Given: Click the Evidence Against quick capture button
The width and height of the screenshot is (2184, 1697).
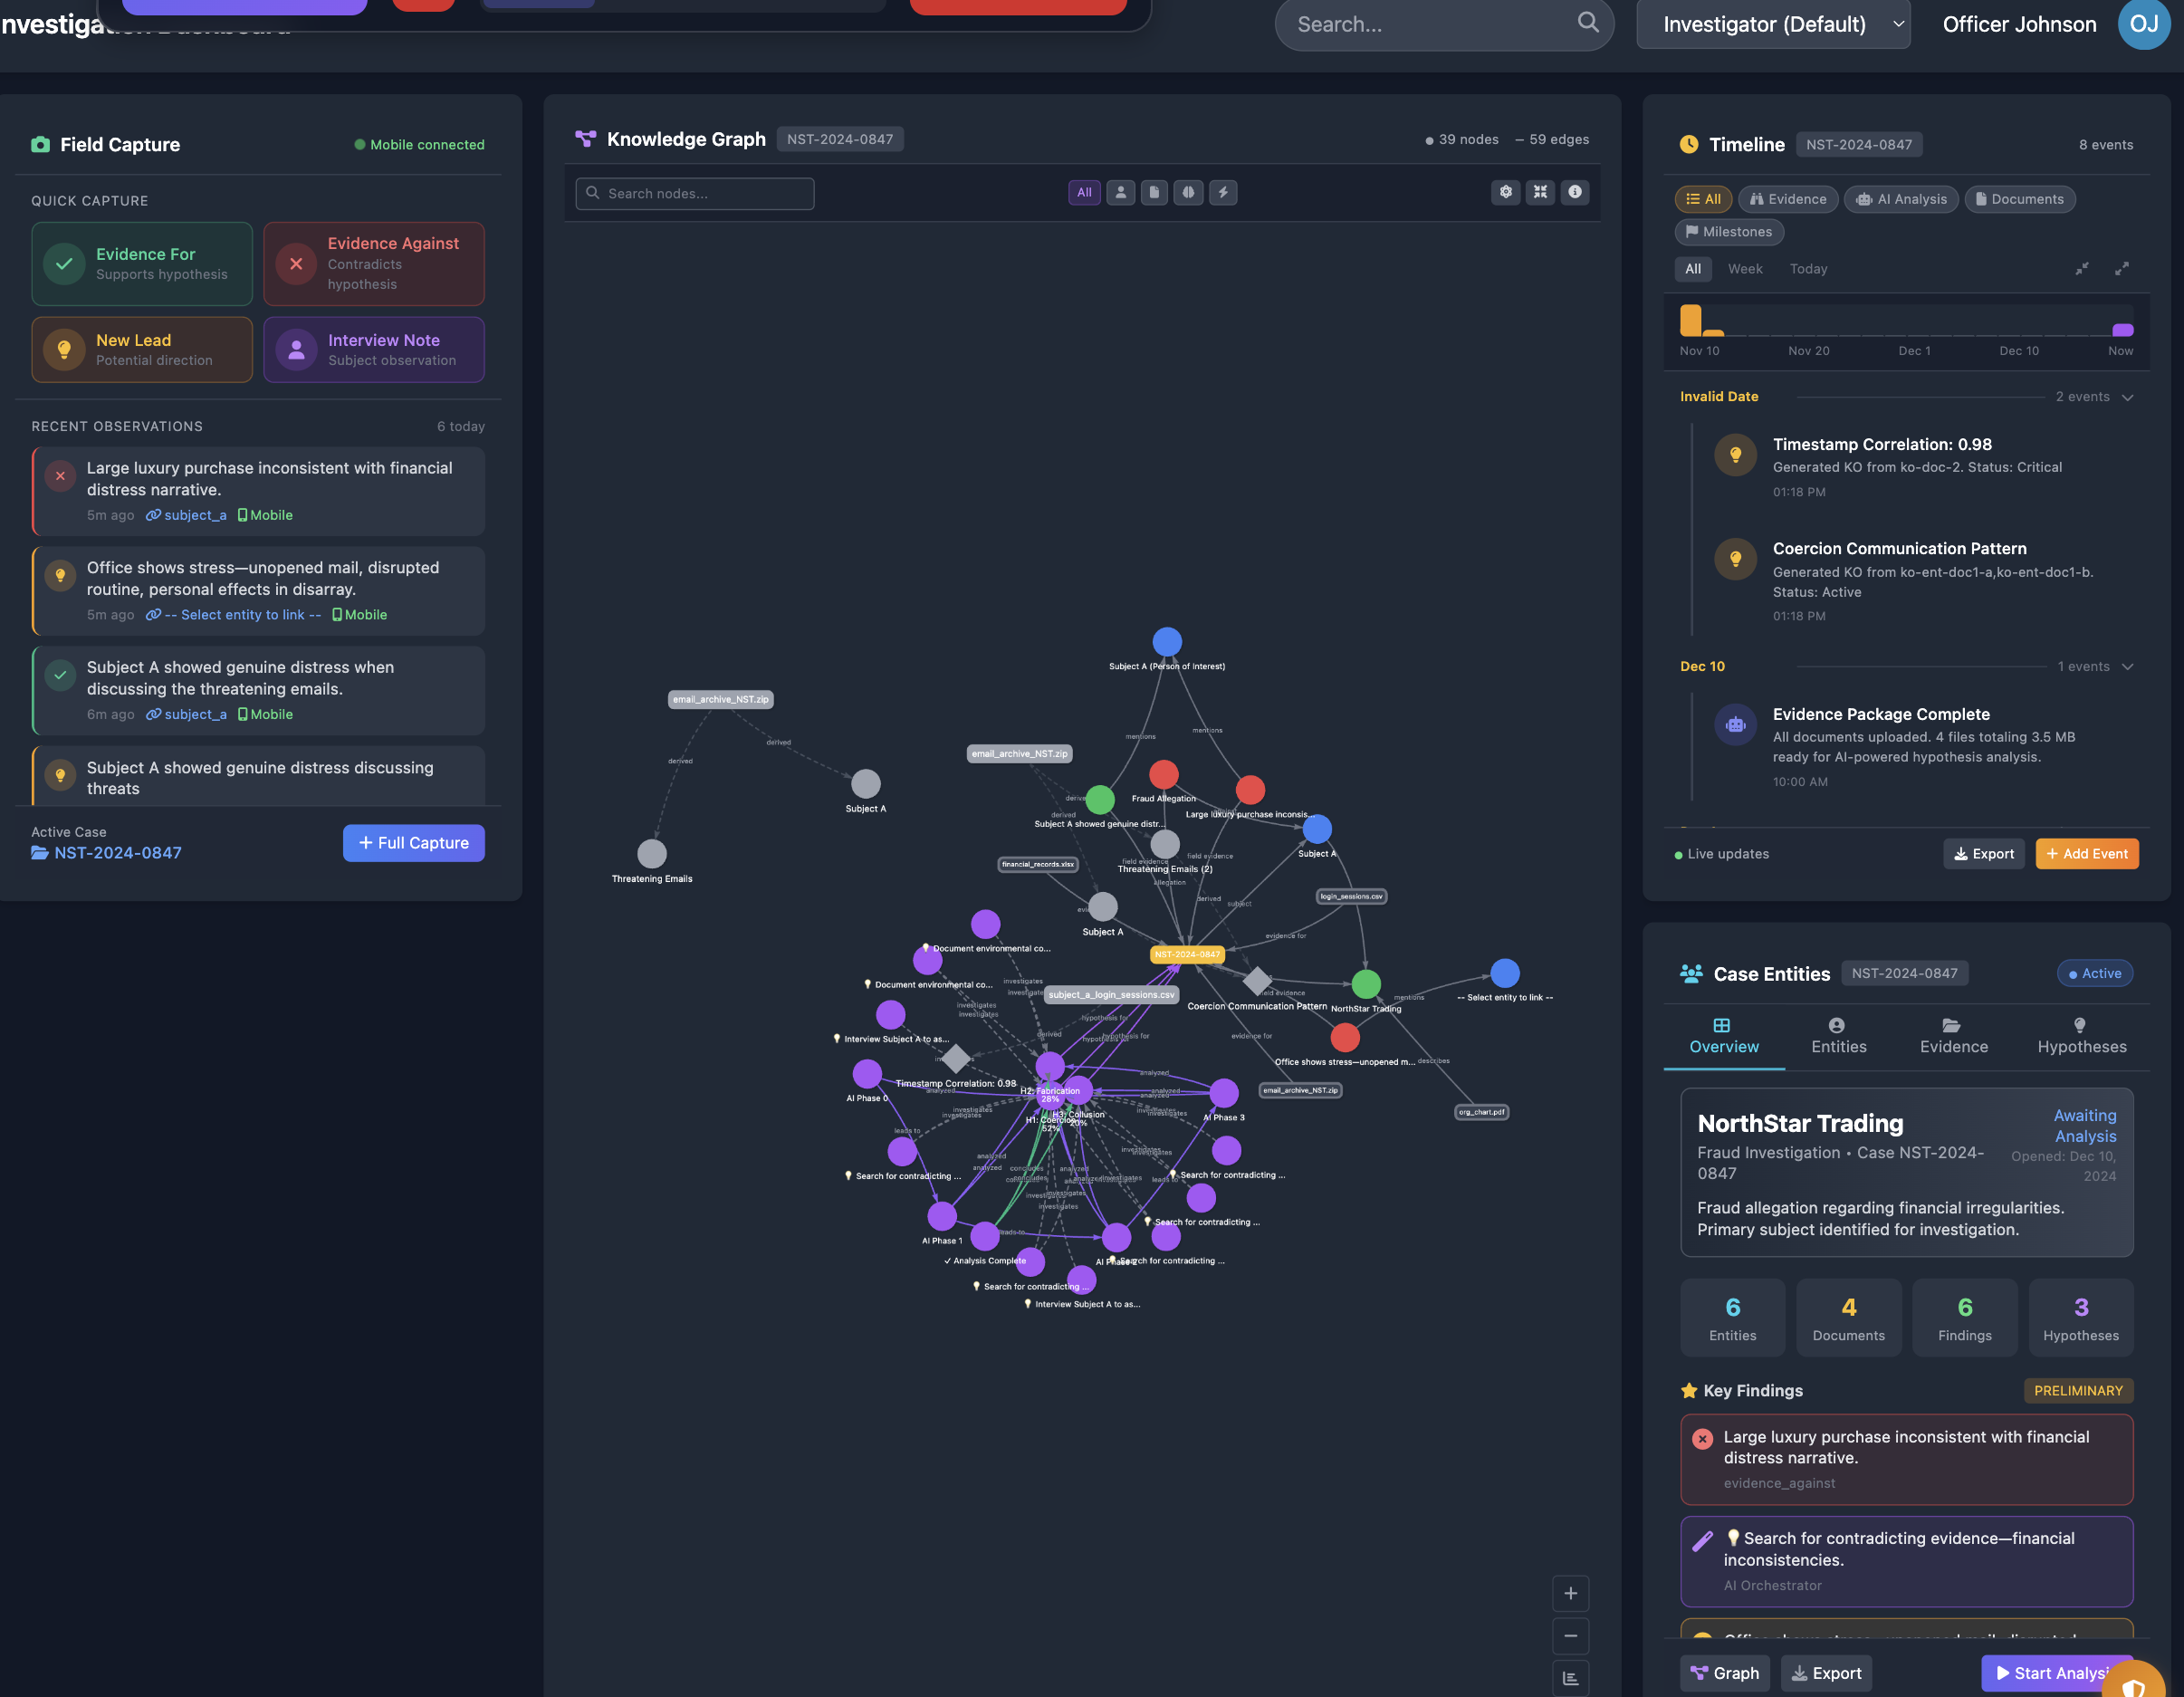Looking at the screenshot, I should pos(374,264).
